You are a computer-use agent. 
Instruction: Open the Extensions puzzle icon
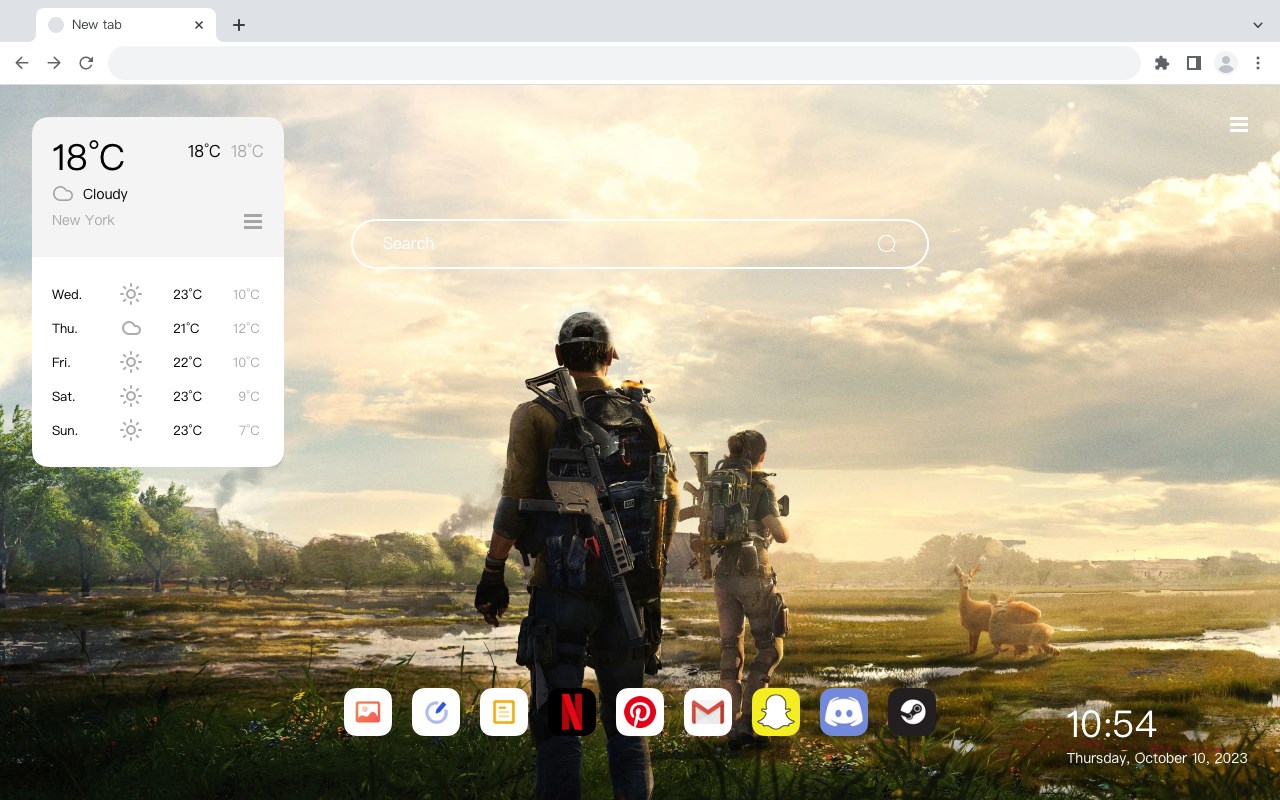tap(1162, 63)
